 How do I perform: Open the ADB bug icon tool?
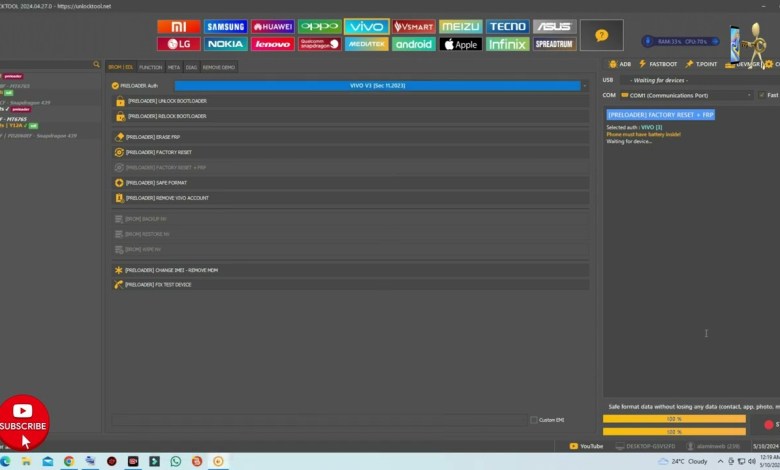619,64
